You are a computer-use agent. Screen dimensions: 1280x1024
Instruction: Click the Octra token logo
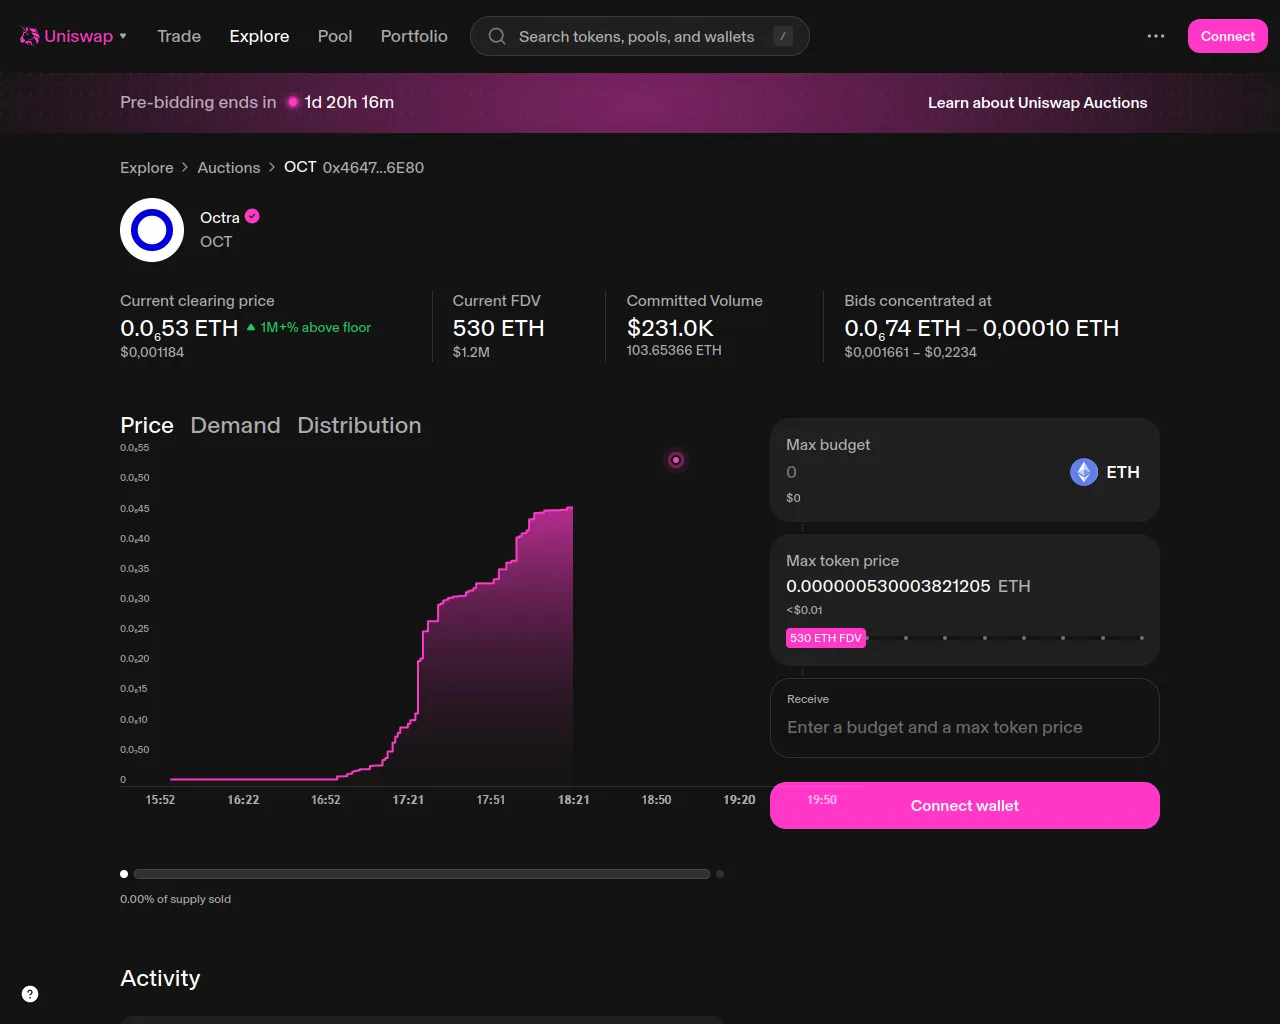tap(152, 230)
